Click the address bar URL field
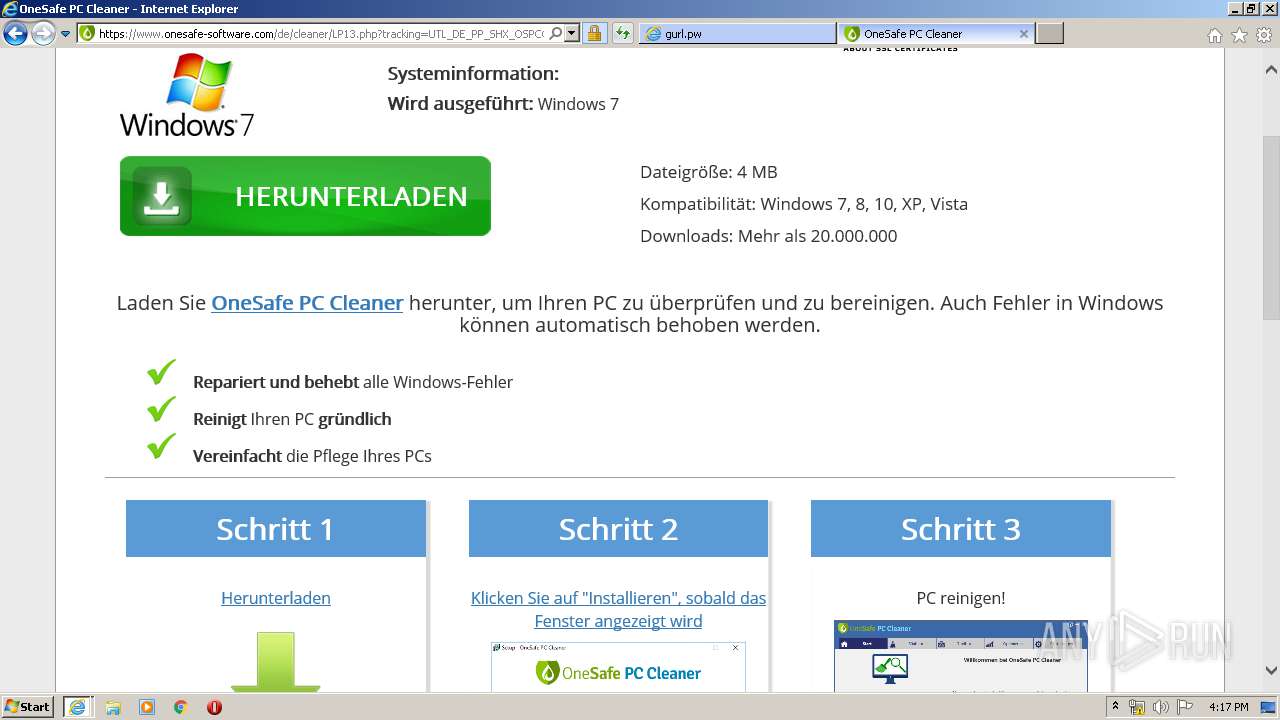The height and width of the screenshot is (720, 1280). click(x=322, y=33)
